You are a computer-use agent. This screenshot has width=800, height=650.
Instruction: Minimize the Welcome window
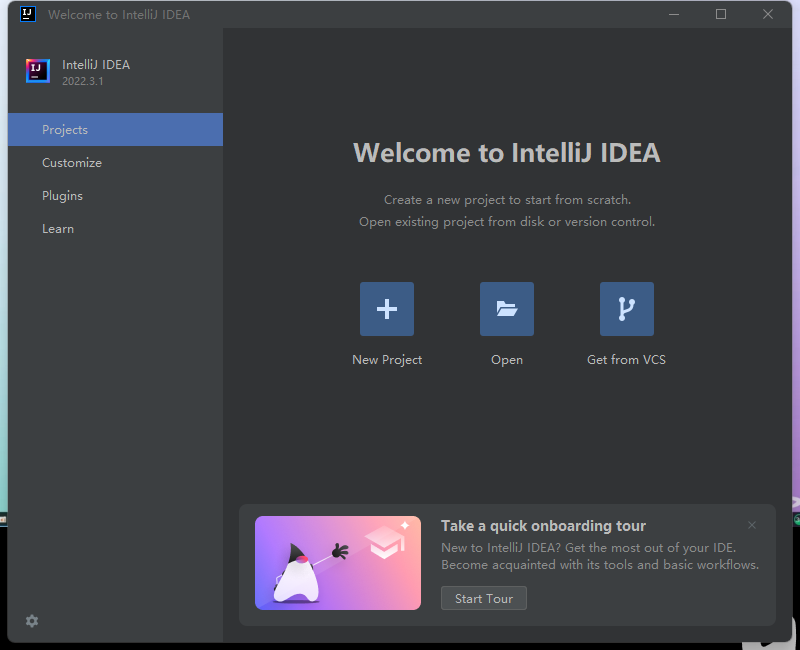[674, 14]
